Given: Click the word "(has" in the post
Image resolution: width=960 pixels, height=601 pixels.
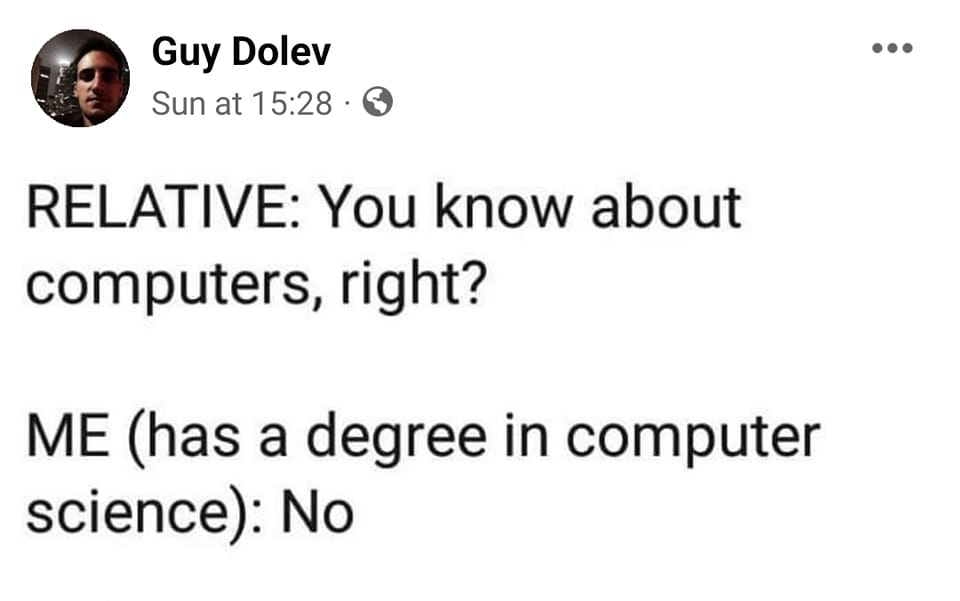Looking at the screenshot, I should pos(180,436).
